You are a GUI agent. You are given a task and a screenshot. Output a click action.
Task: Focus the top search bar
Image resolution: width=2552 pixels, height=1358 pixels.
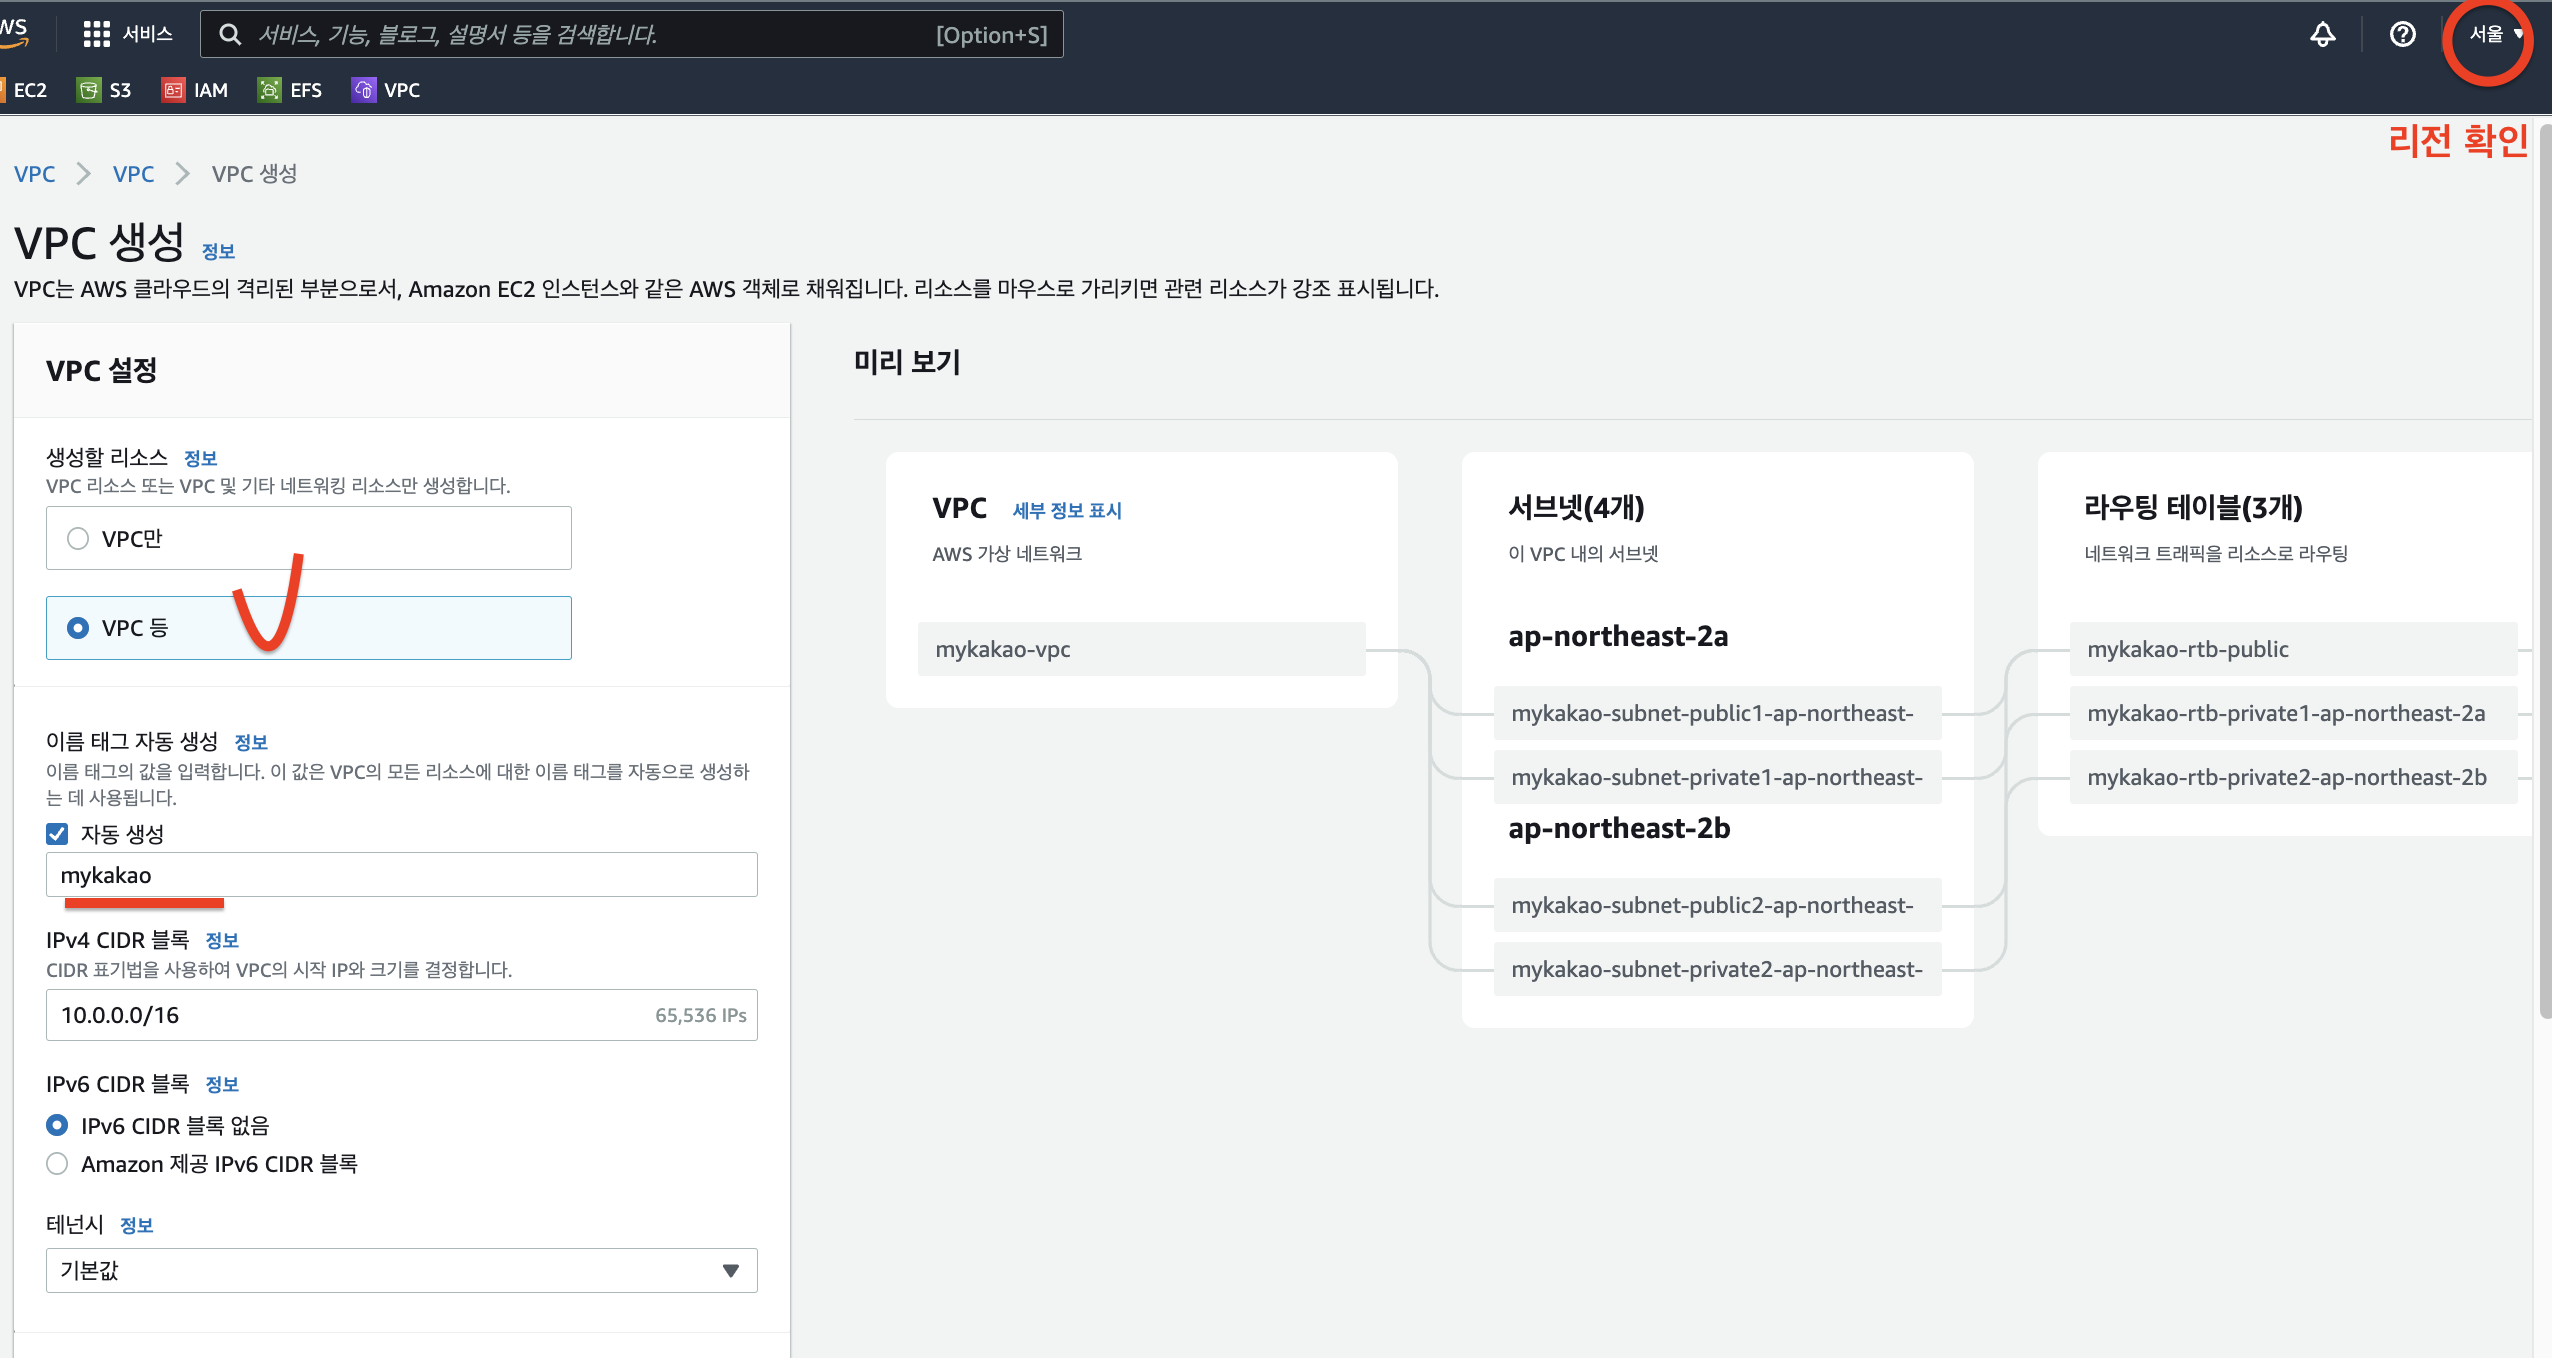point(632,35)
